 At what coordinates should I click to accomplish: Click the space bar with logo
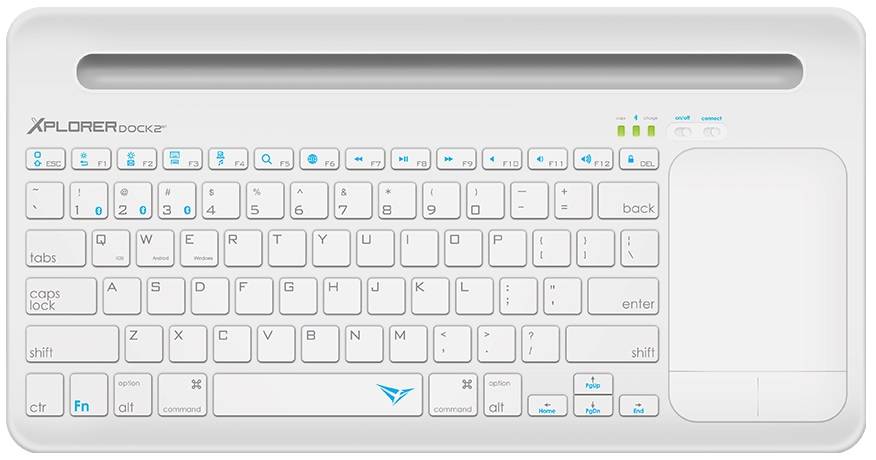coord(317,395)
